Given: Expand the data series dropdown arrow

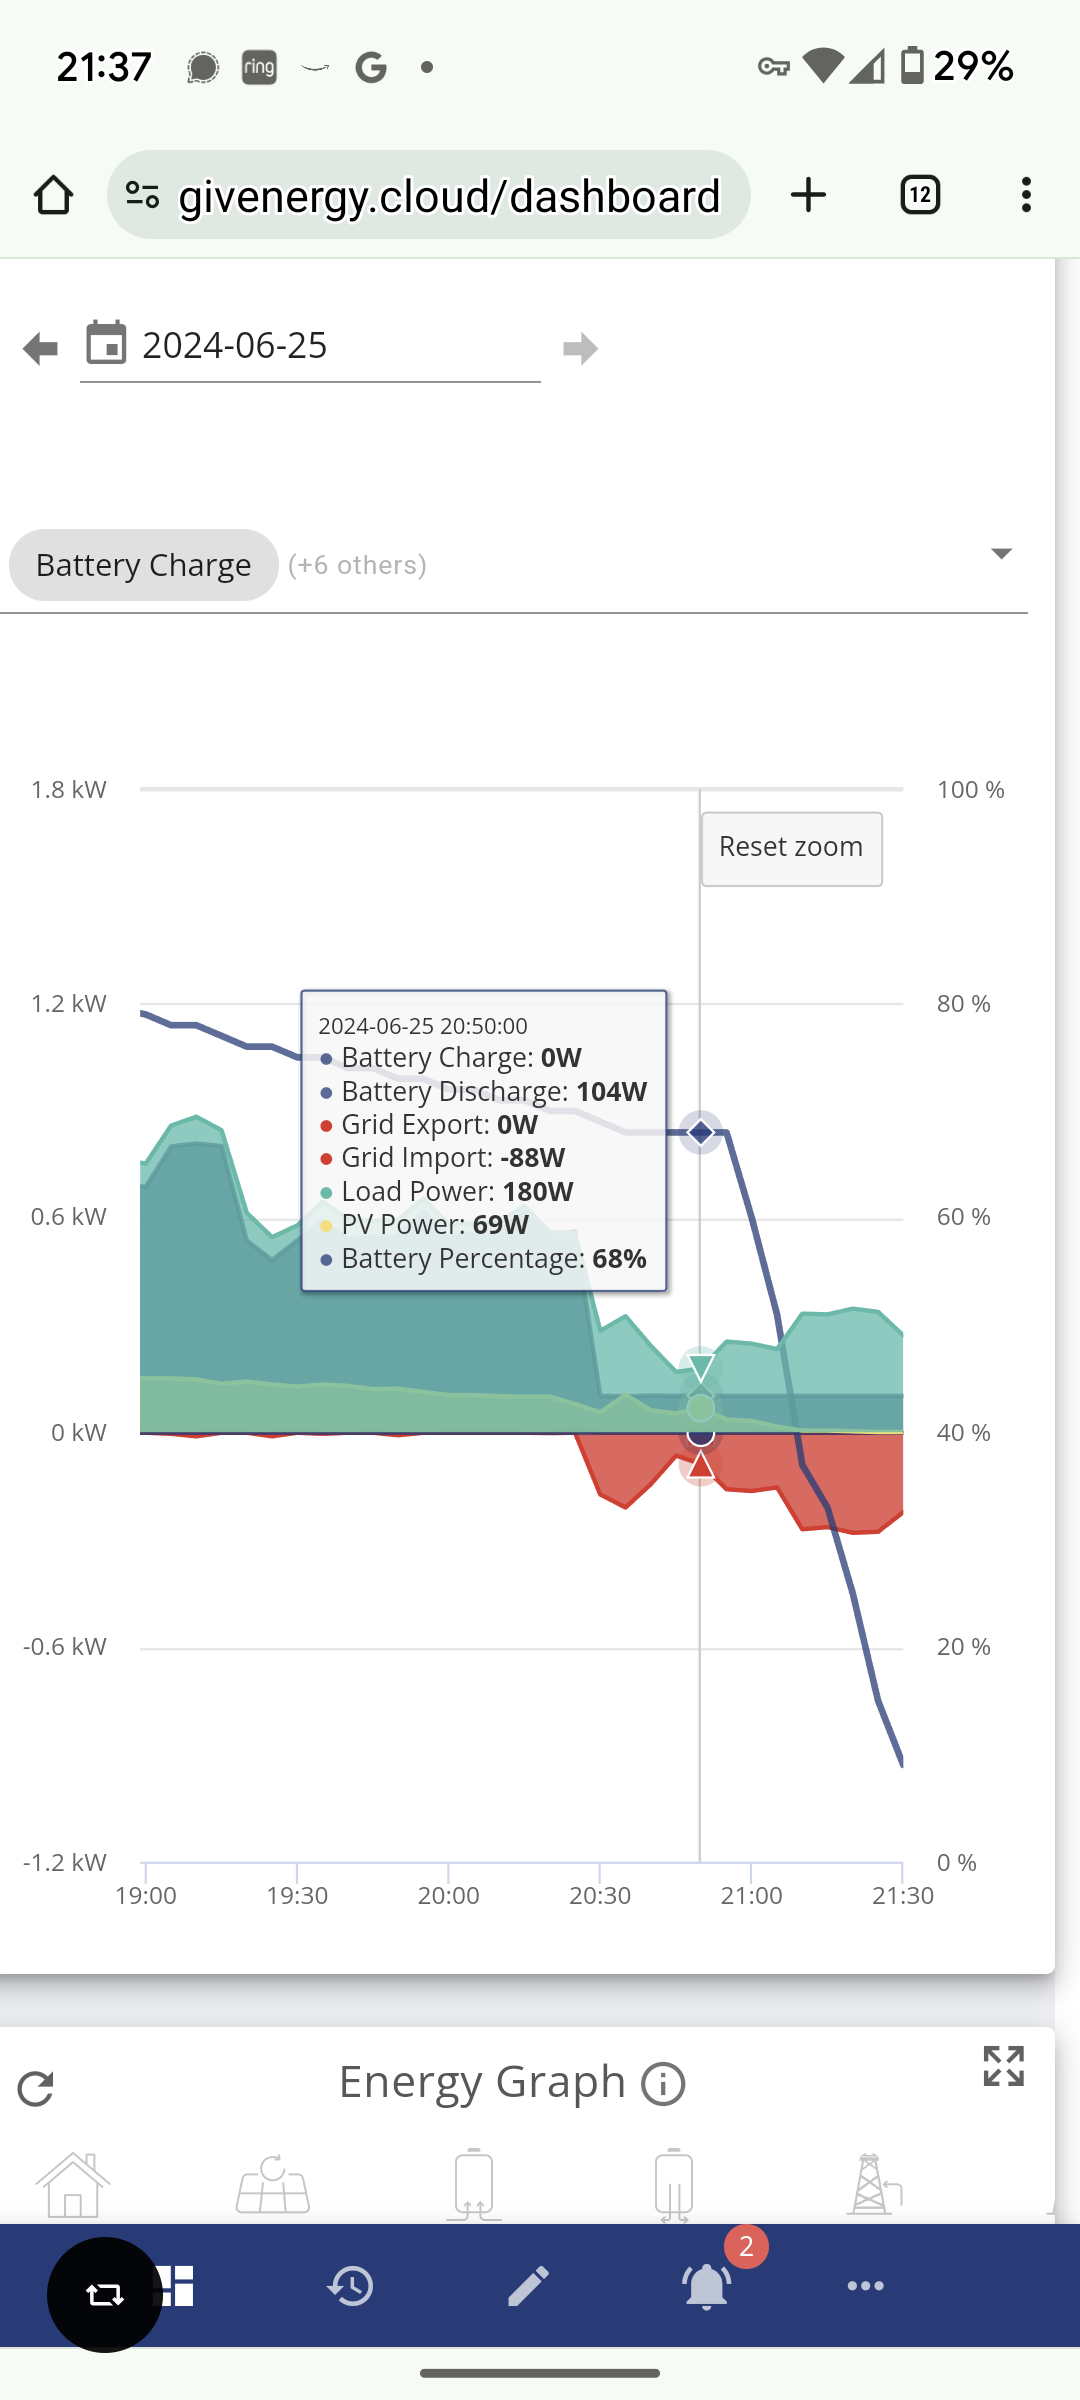Looking at the screenshot, I should [1001, 553].
